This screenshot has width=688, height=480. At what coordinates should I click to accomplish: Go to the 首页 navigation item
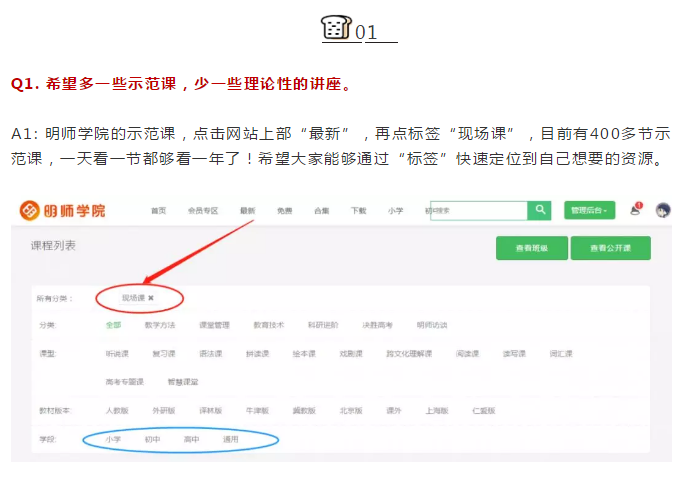coord(158,211)
